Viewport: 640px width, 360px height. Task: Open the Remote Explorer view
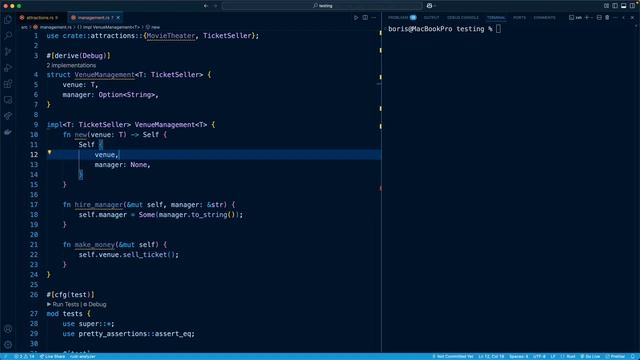coord(8,100)
